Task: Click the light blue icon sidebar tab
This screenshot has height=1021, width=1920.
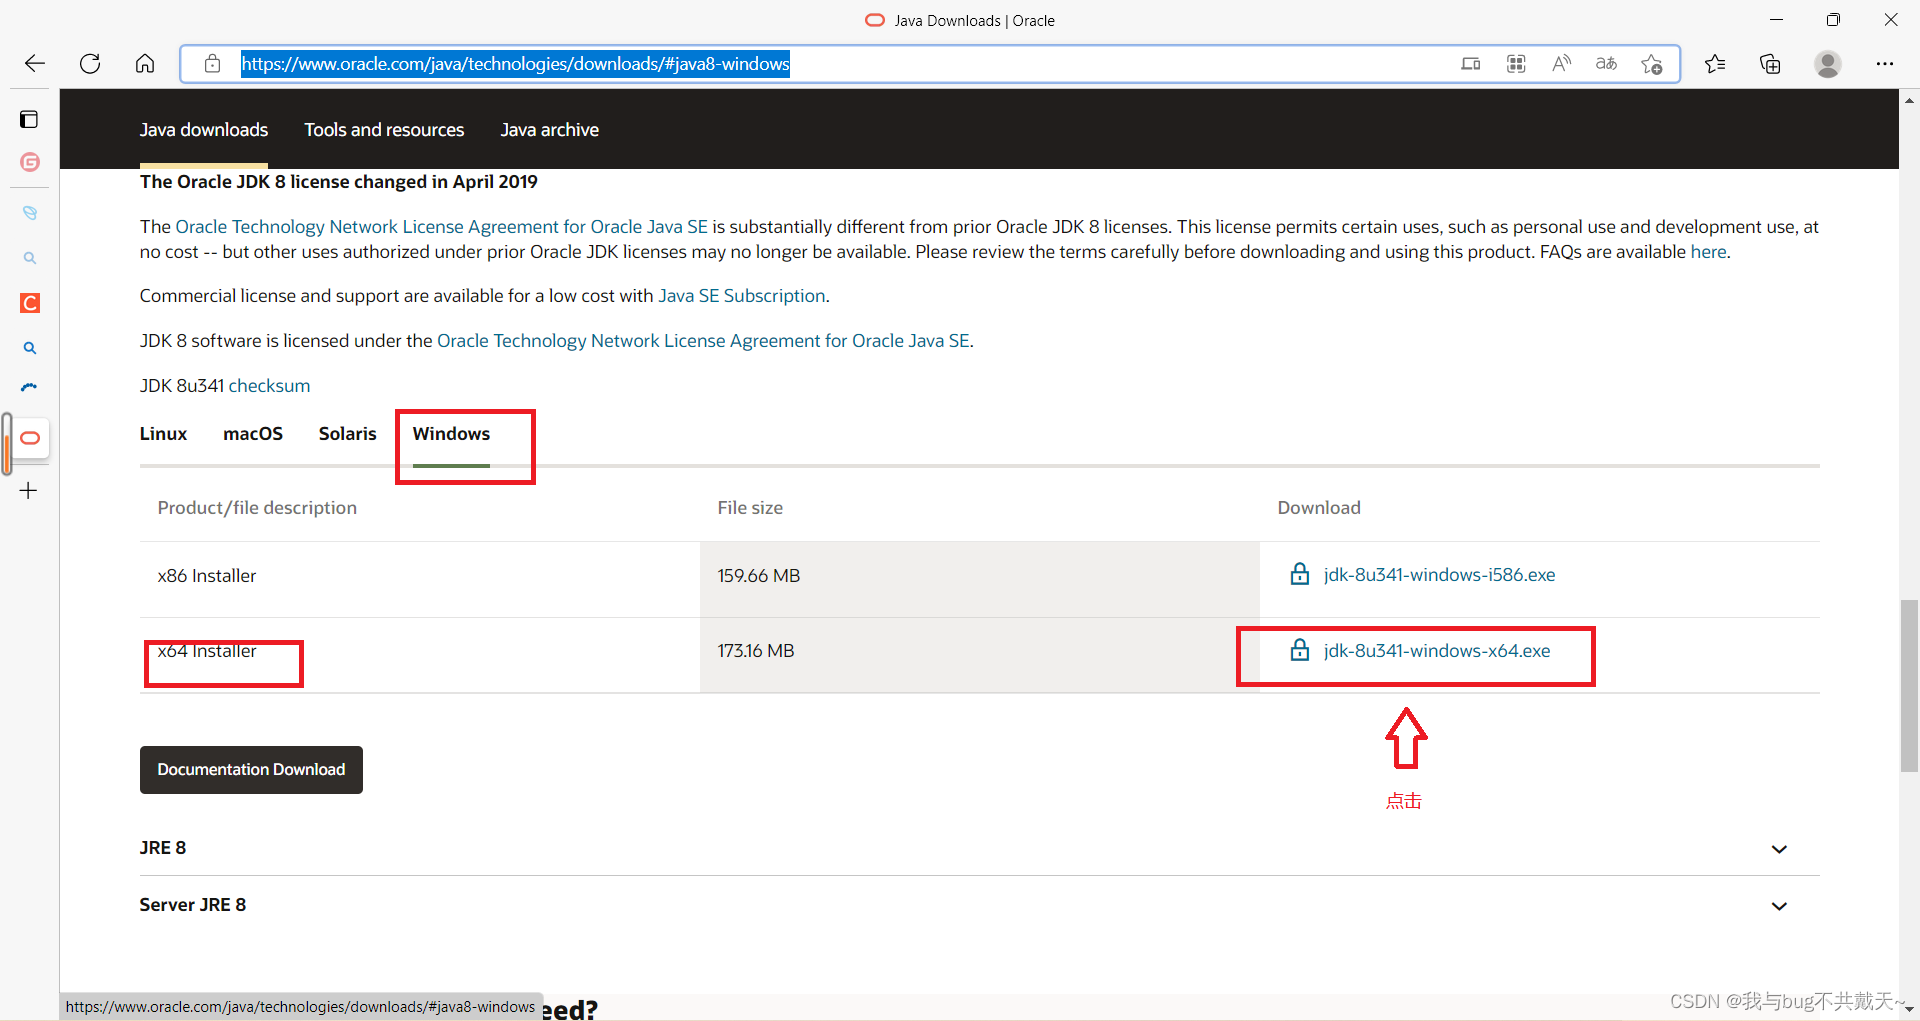Action: tap(30, 213)
